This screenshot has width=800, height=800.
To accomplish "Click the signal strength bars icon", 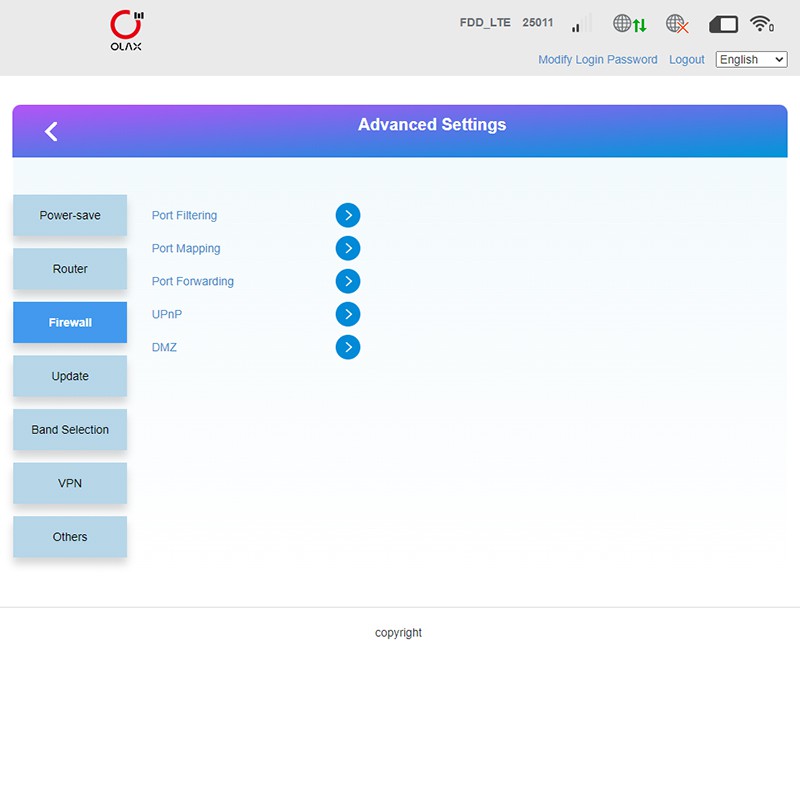I will 577,25.
